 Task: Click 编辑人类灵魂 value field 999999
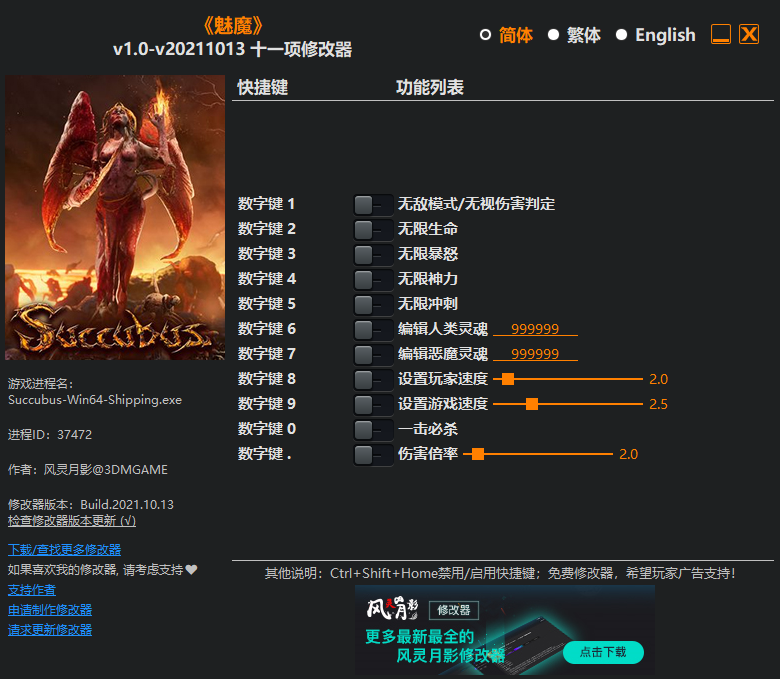[535, 329]
